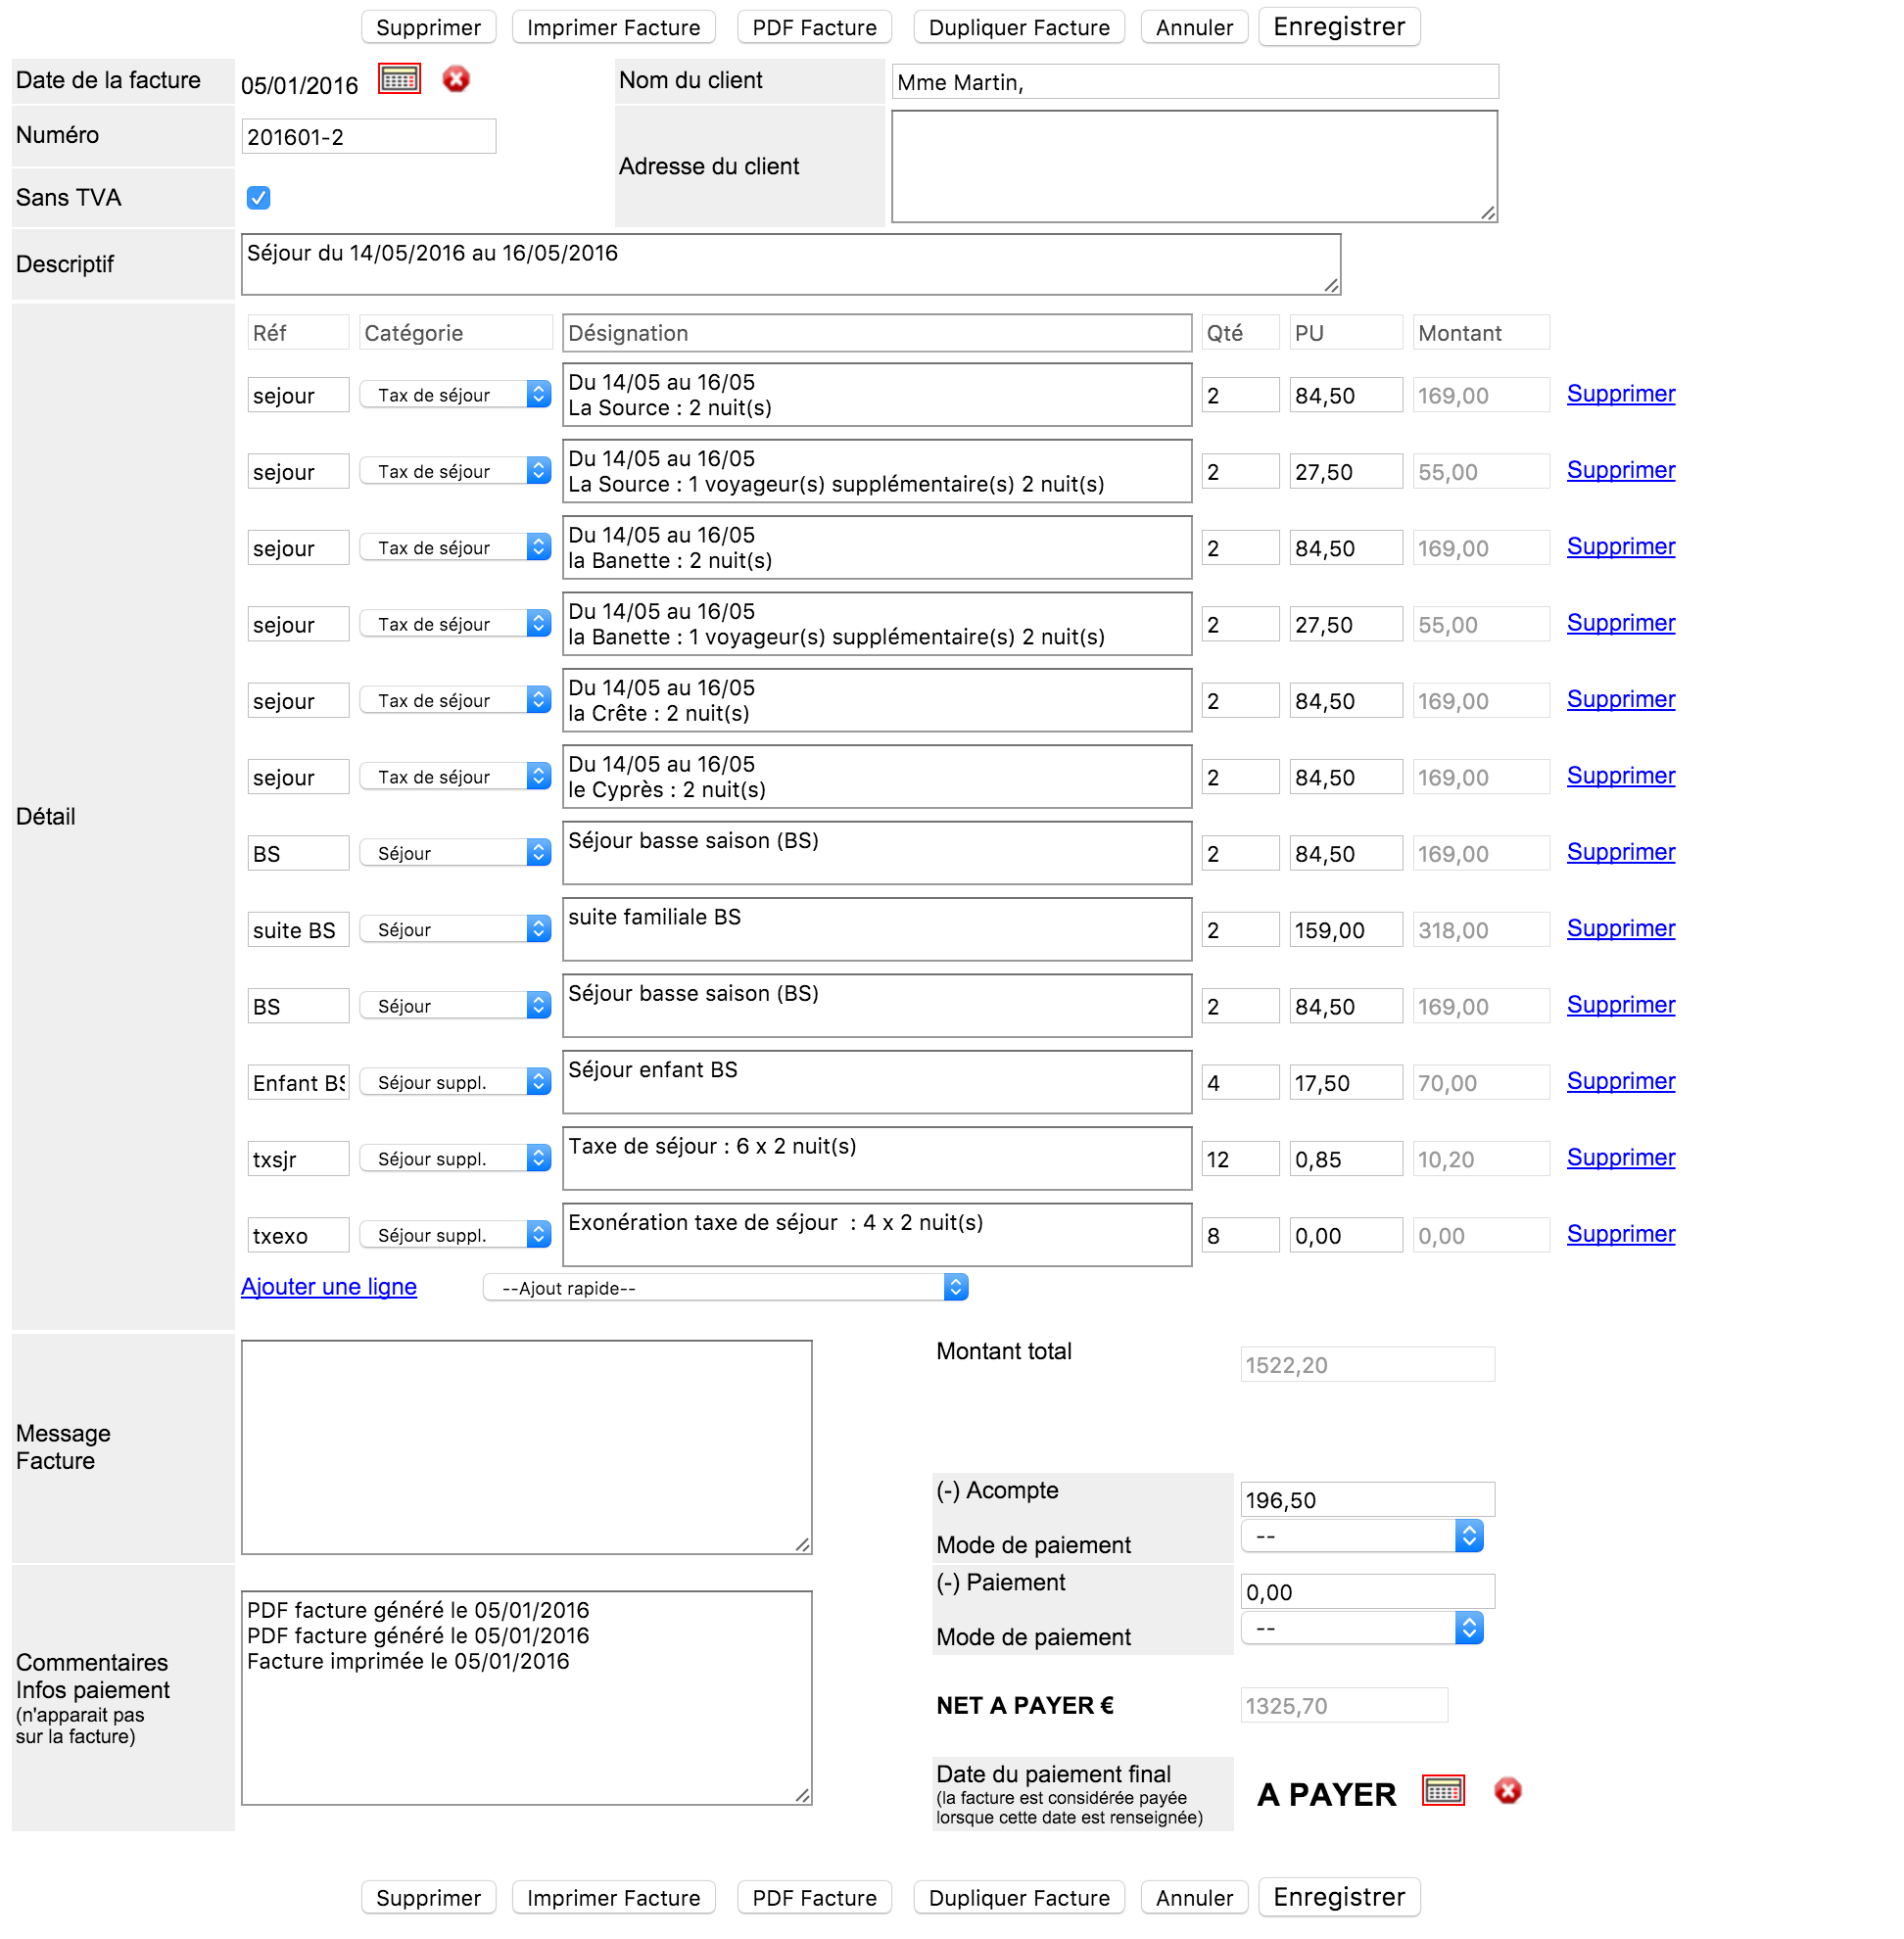This screenshot has width=1904, height=1939.
Task: Delete the suite familiale BS line
Action: tap(1620, 929)
